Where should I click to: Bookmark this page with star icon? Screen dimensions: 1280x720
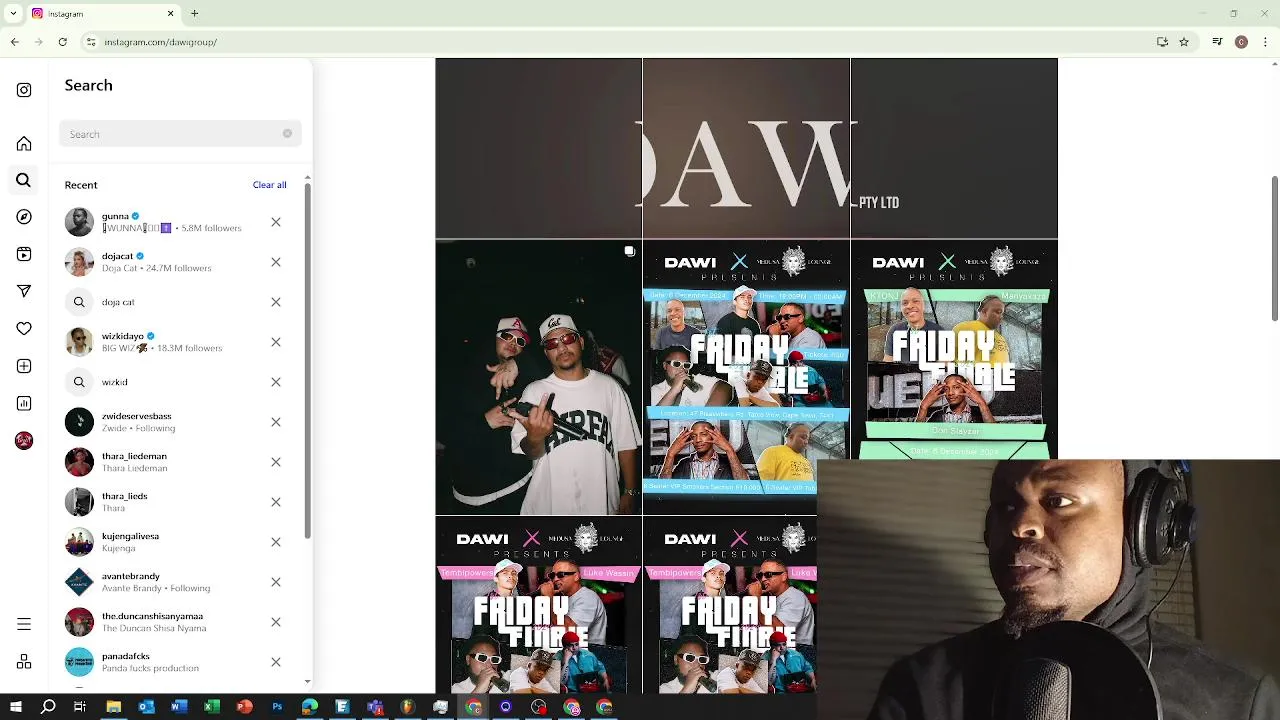(x=1184, y=42)
